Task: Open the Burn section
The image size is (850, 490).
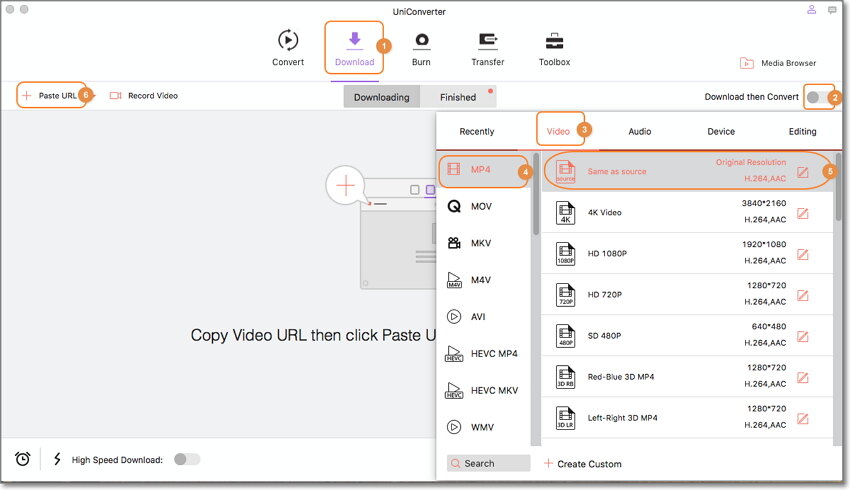Action: (x=421, y=48)
